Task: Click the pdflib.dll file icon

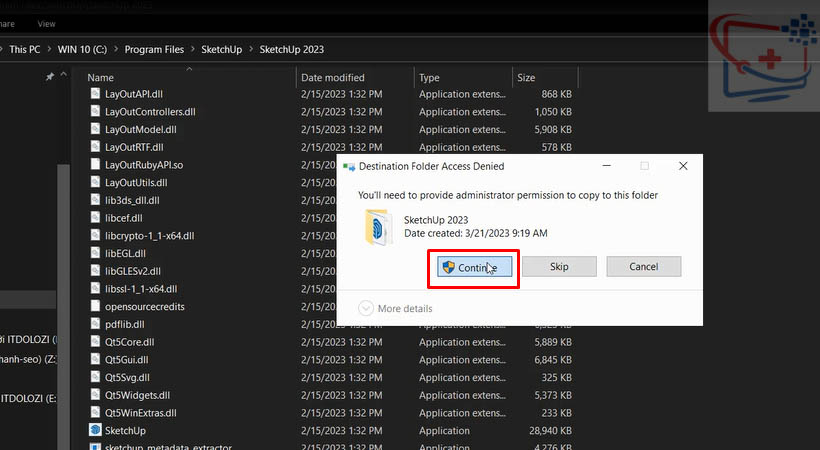Action: 95,324
